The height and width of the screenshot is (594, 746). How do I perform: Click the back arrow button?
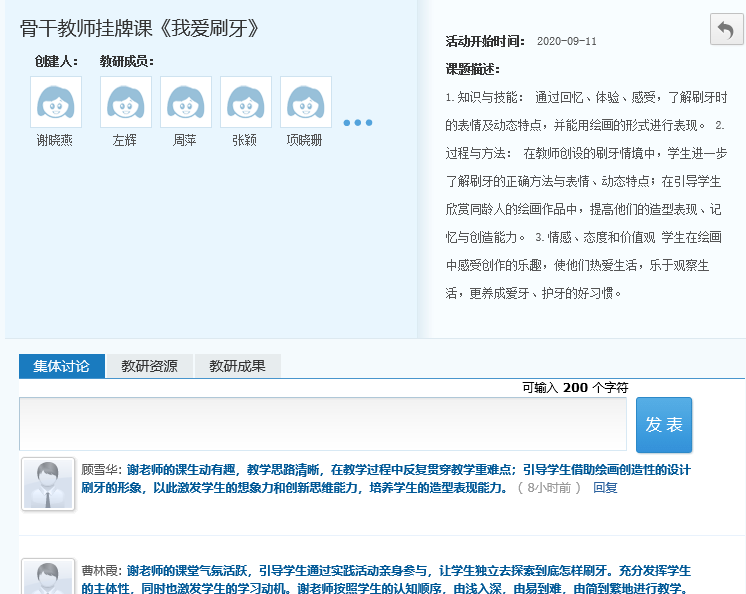[x=726, y=29]
